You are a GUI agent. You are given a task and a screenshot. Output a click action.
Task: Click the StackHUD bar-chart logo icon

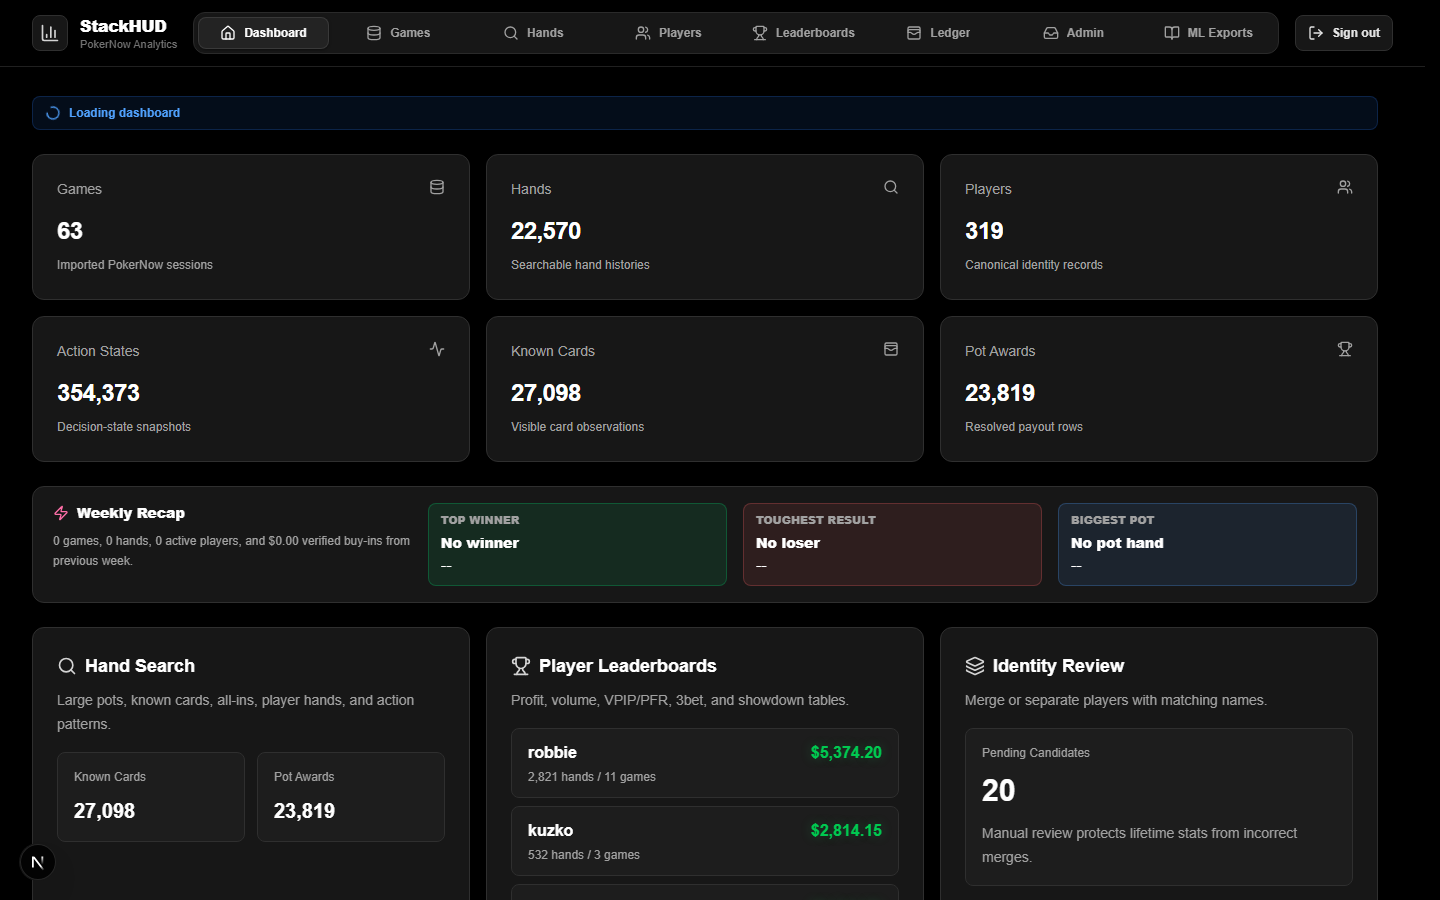(x=50, y=33)
